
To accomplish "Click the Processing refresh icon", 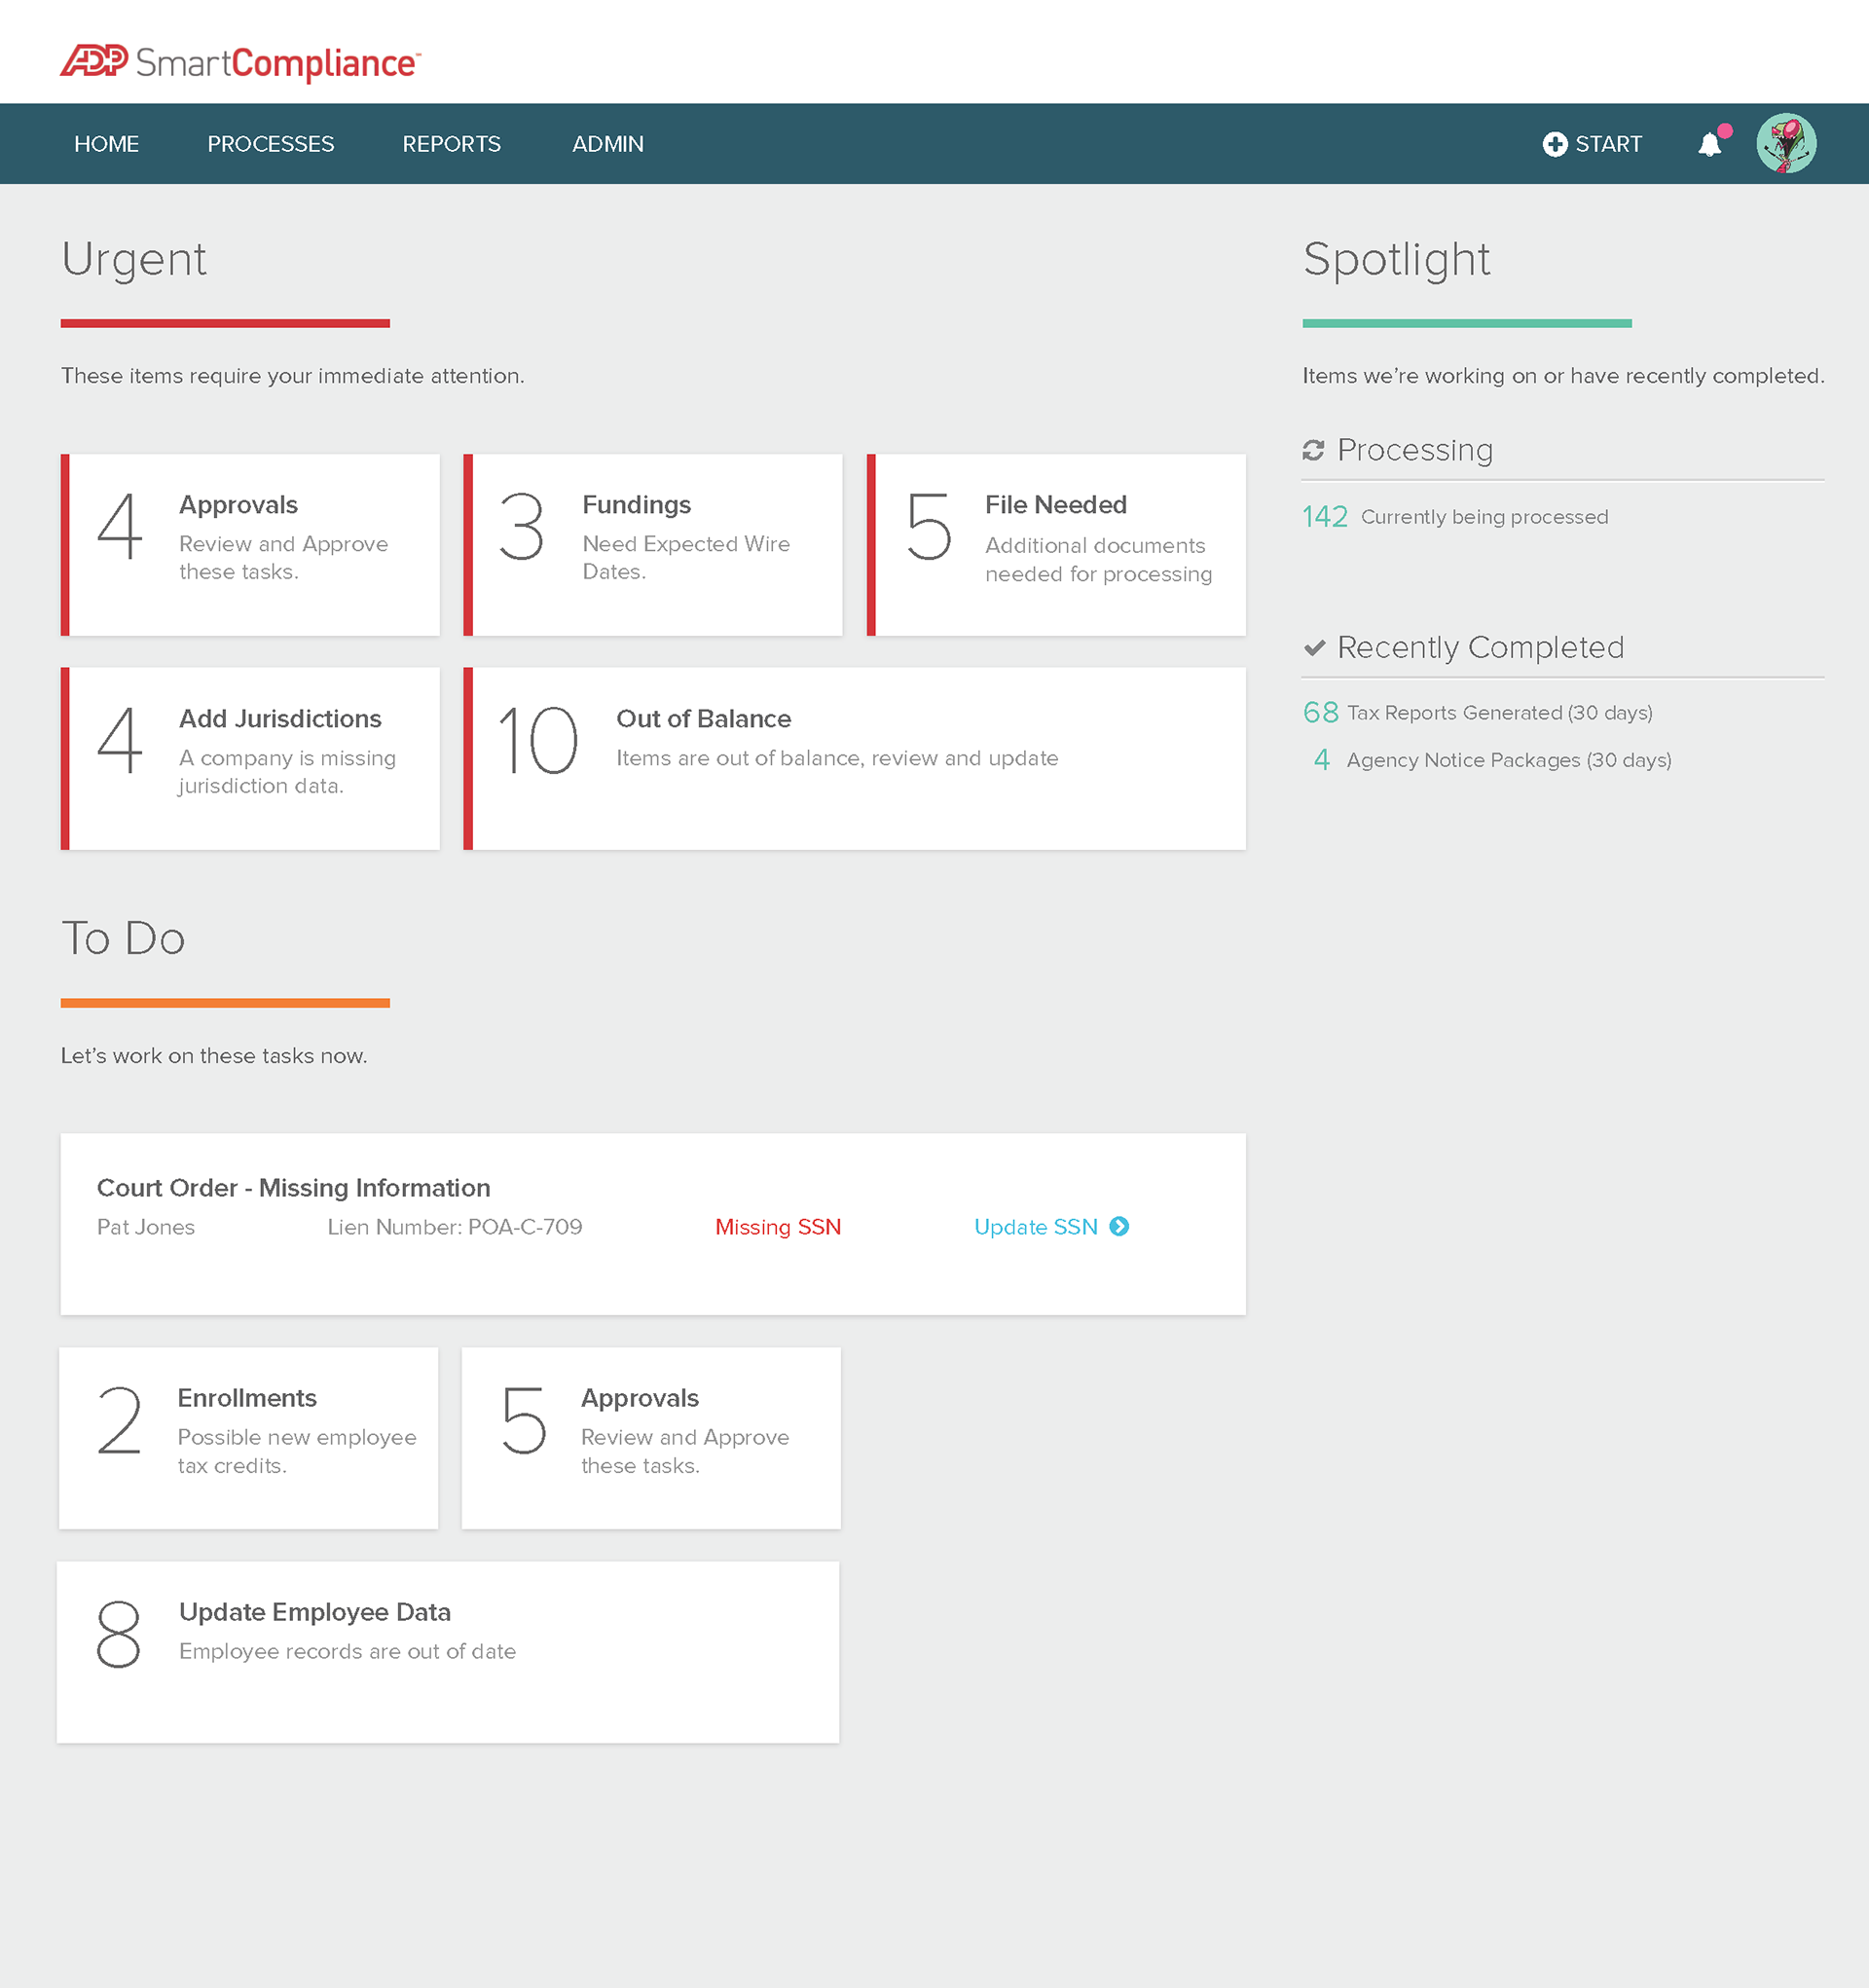I will click(x=1313, y=450).
